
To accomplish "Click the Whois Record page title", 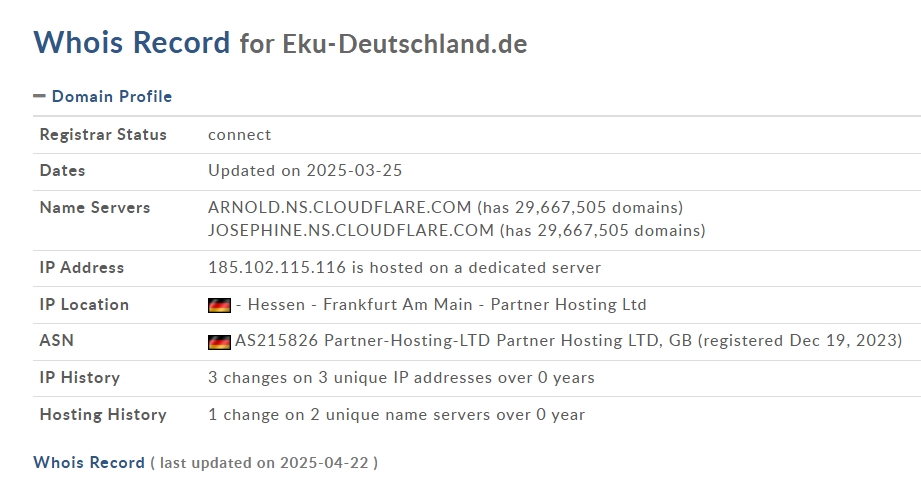I will (132, 42).
